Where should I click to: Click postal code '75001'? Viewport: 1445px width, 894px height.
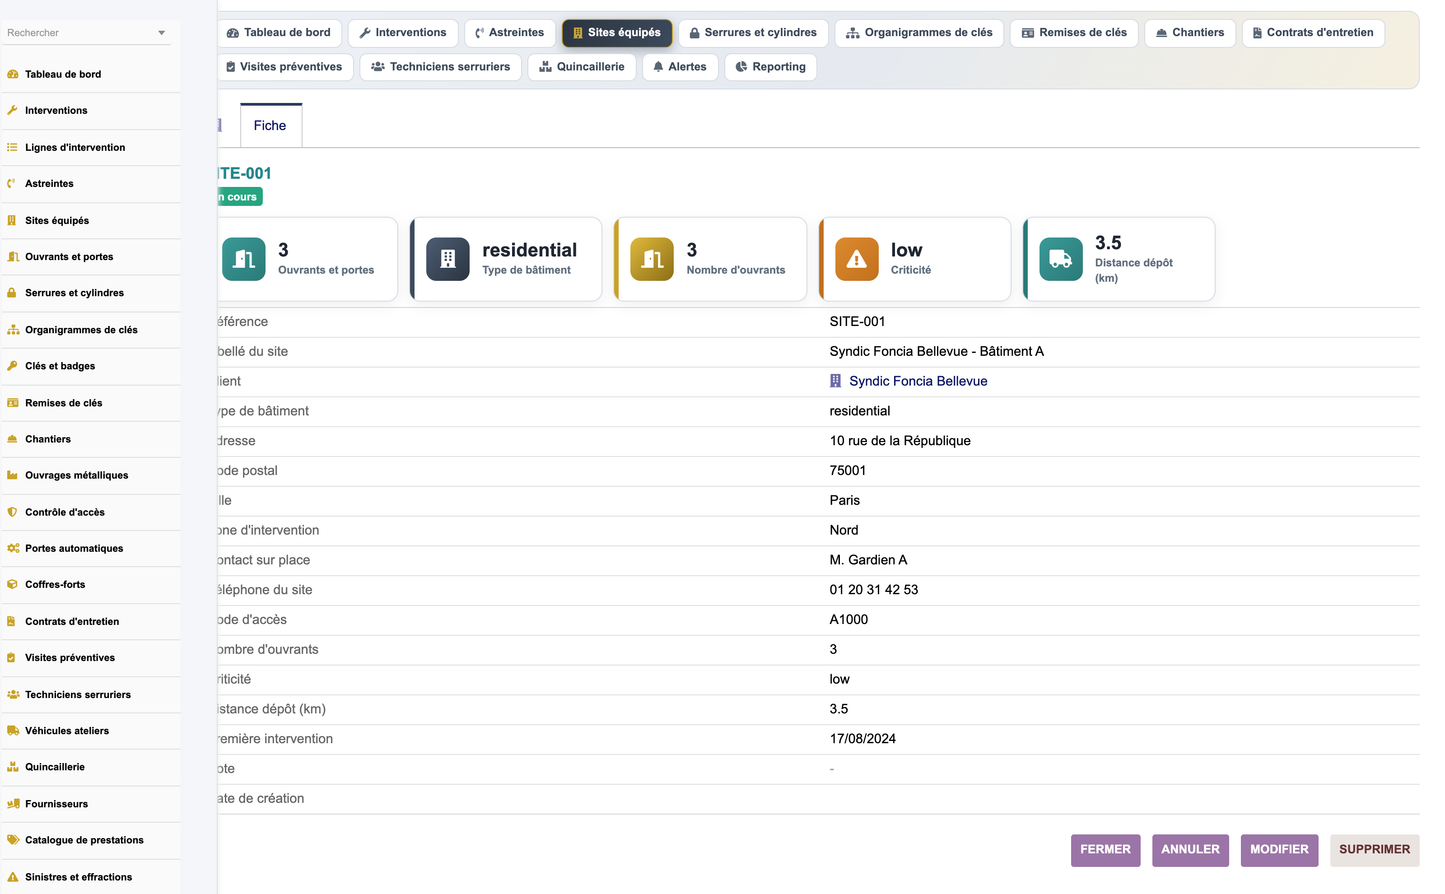(848, 471)
